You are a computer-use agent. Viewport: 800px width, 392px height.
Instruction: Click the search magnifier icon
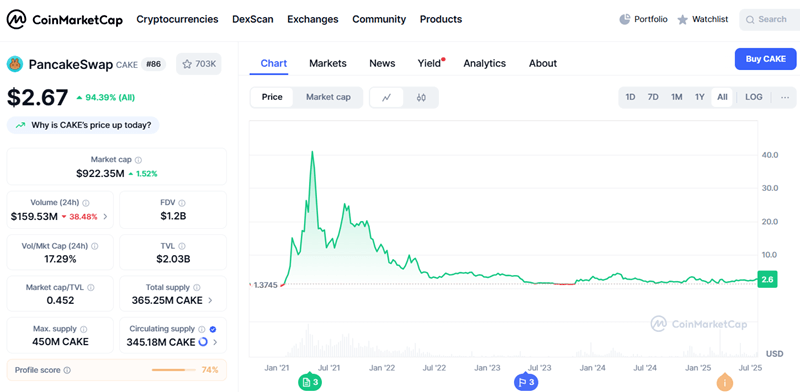click(749, 20)
